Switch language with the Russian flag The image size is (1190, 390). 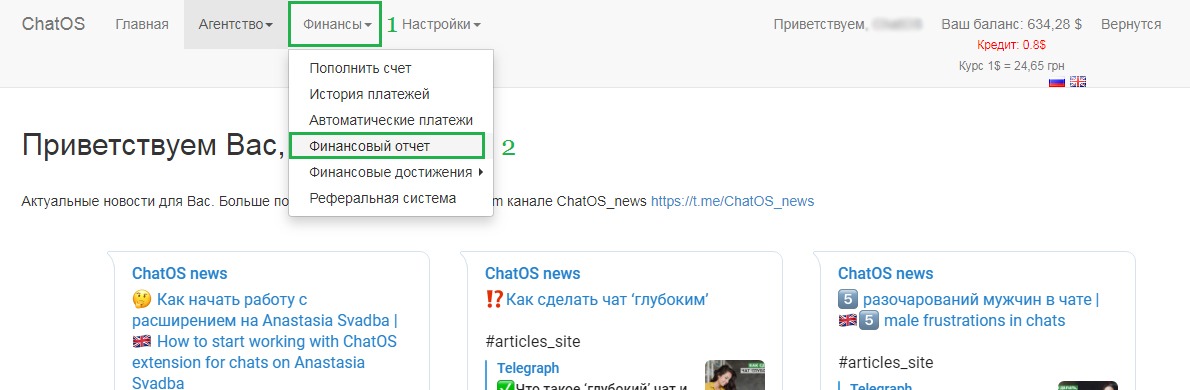1056,81
